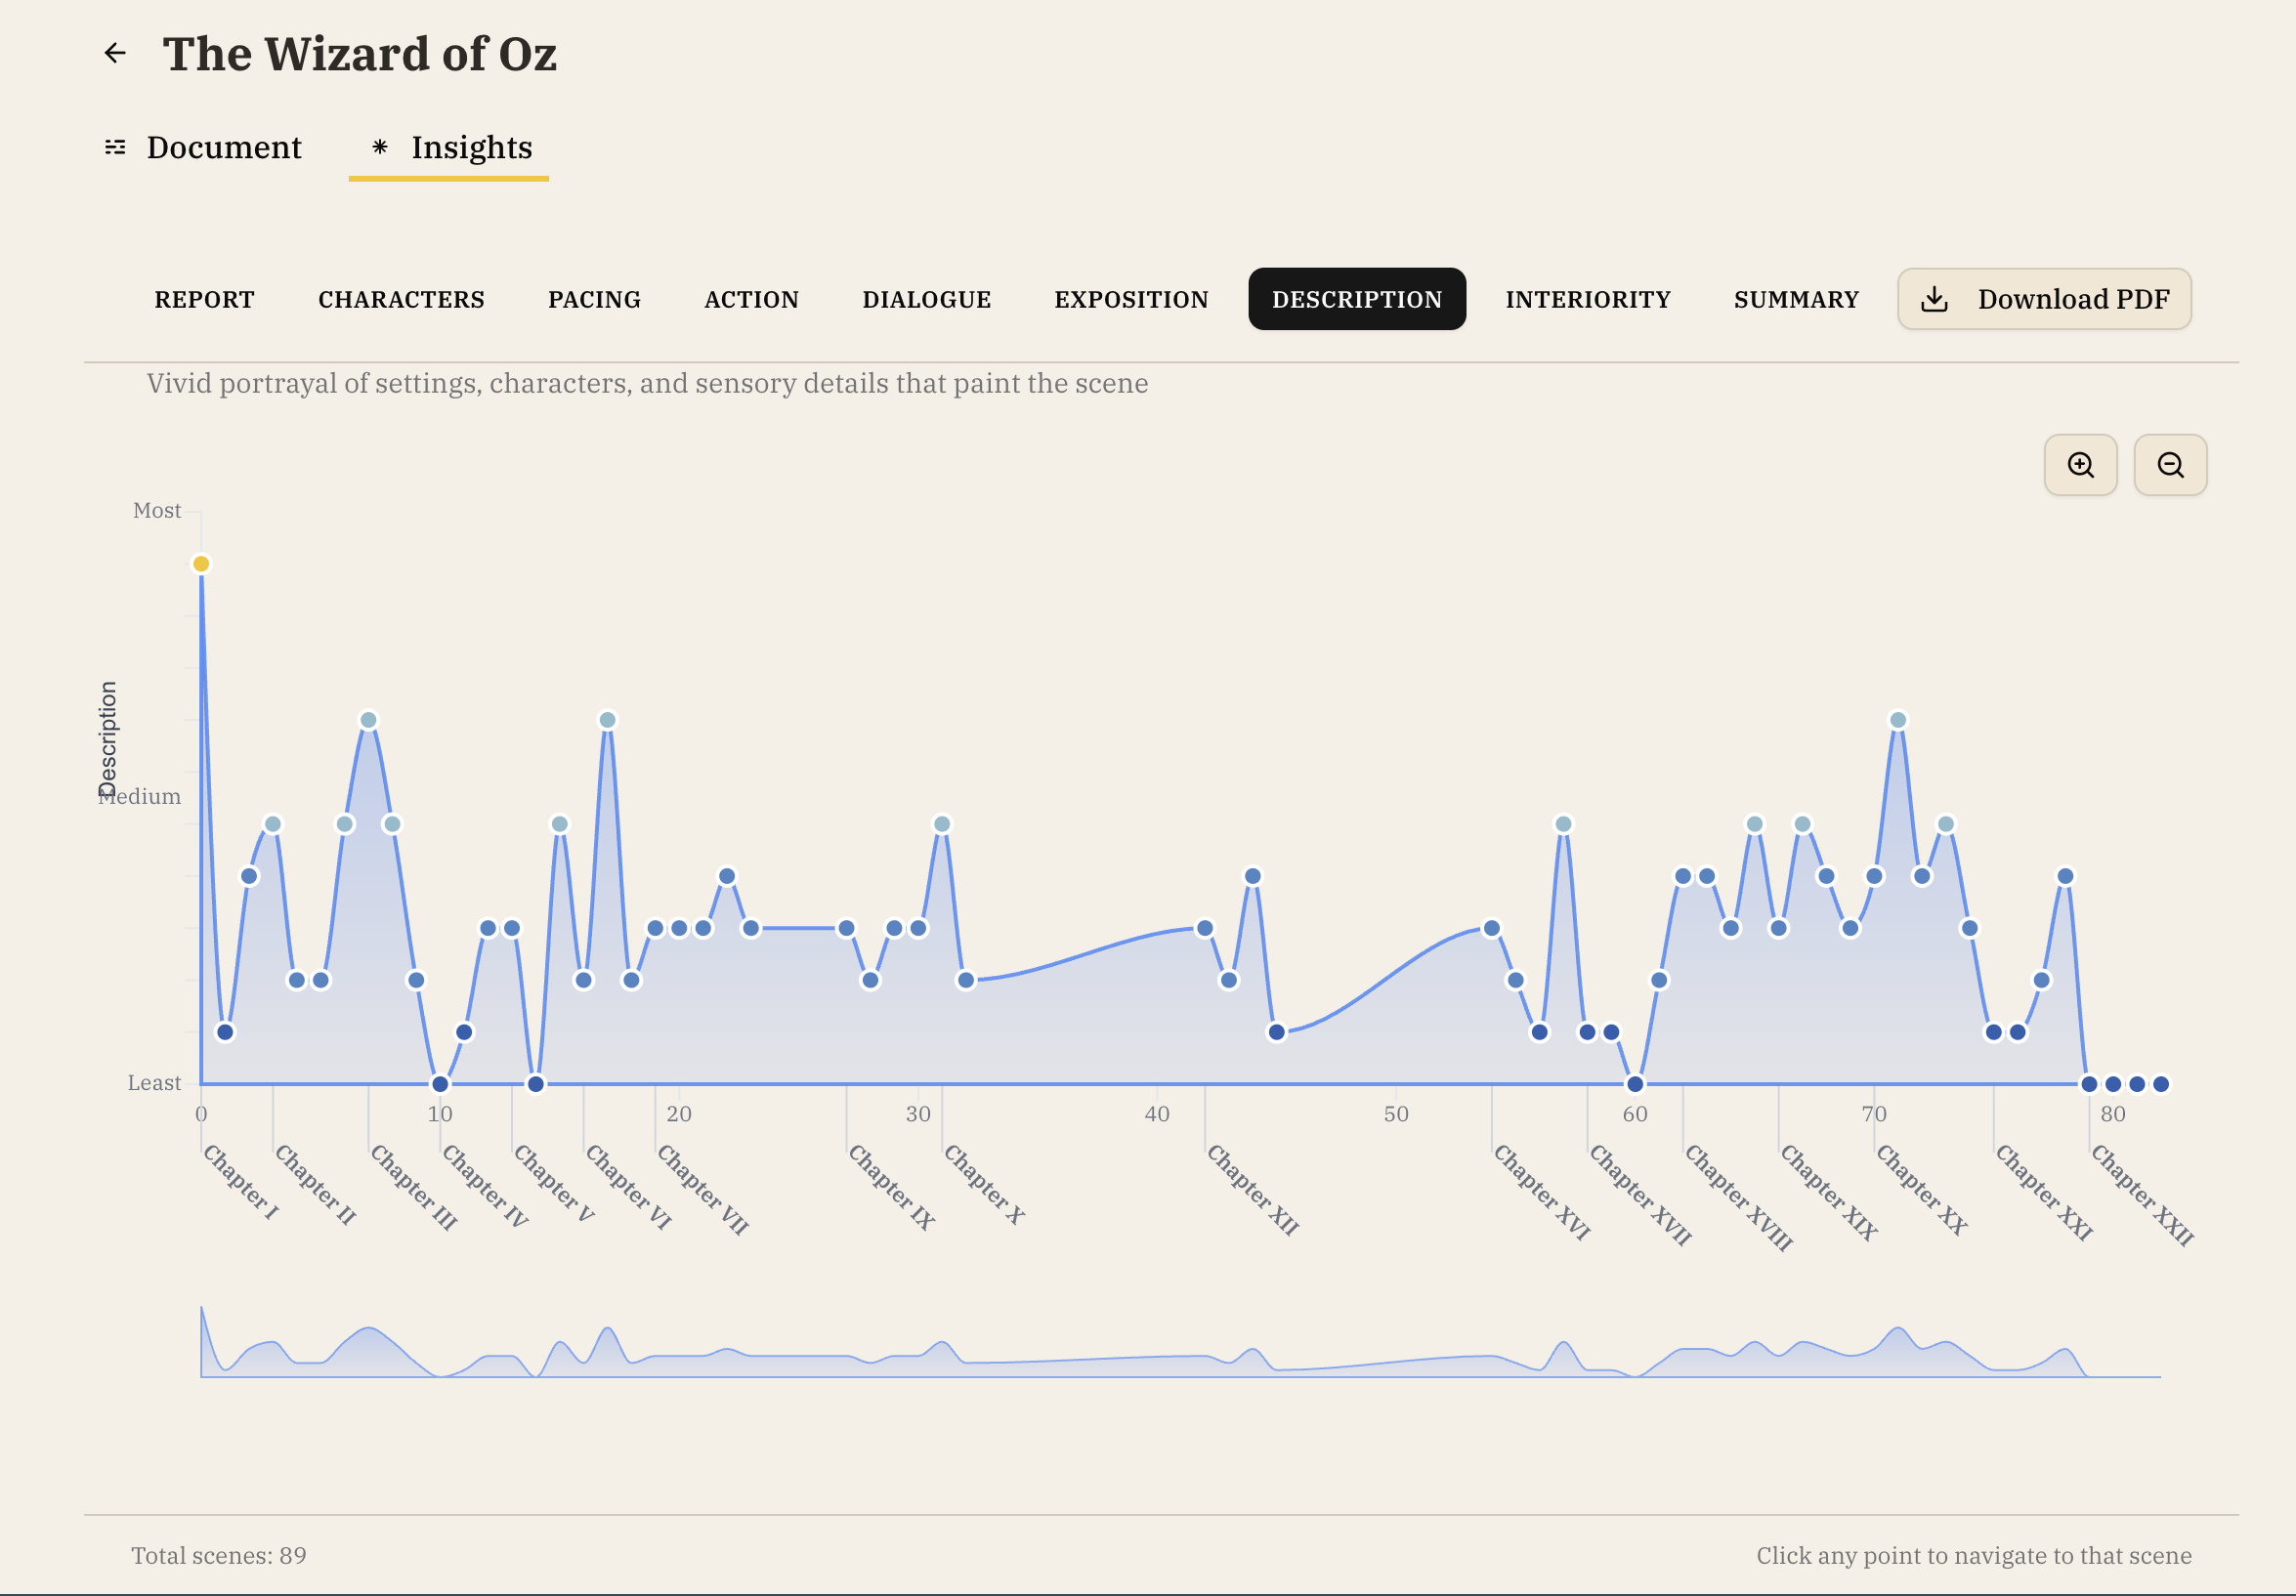This screenshot has height=1596, width=2296.
Task: Click the Download PDF button
Action: pos(2043,298)
